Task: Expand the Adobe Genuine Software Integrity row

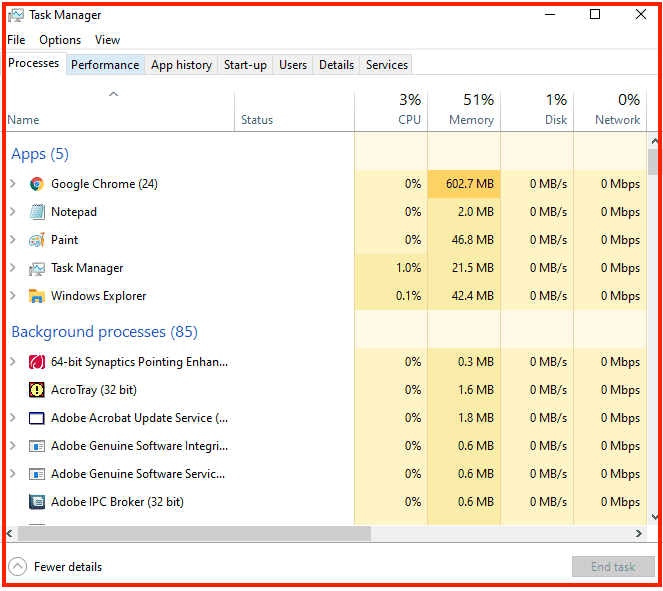Action: click(x=13, y=446)
